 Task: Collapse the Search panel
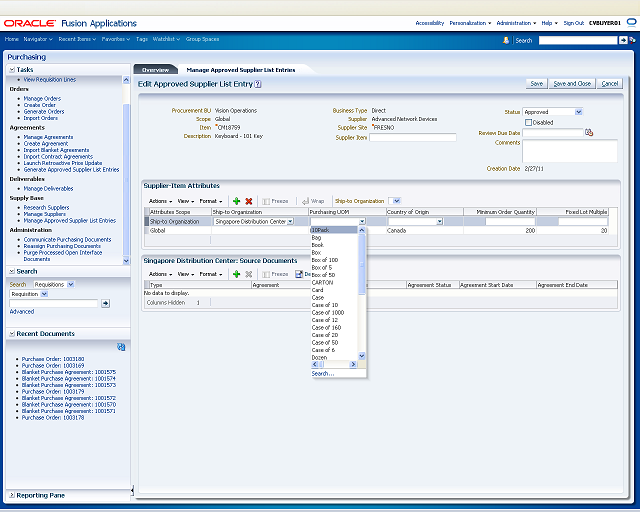12,272
